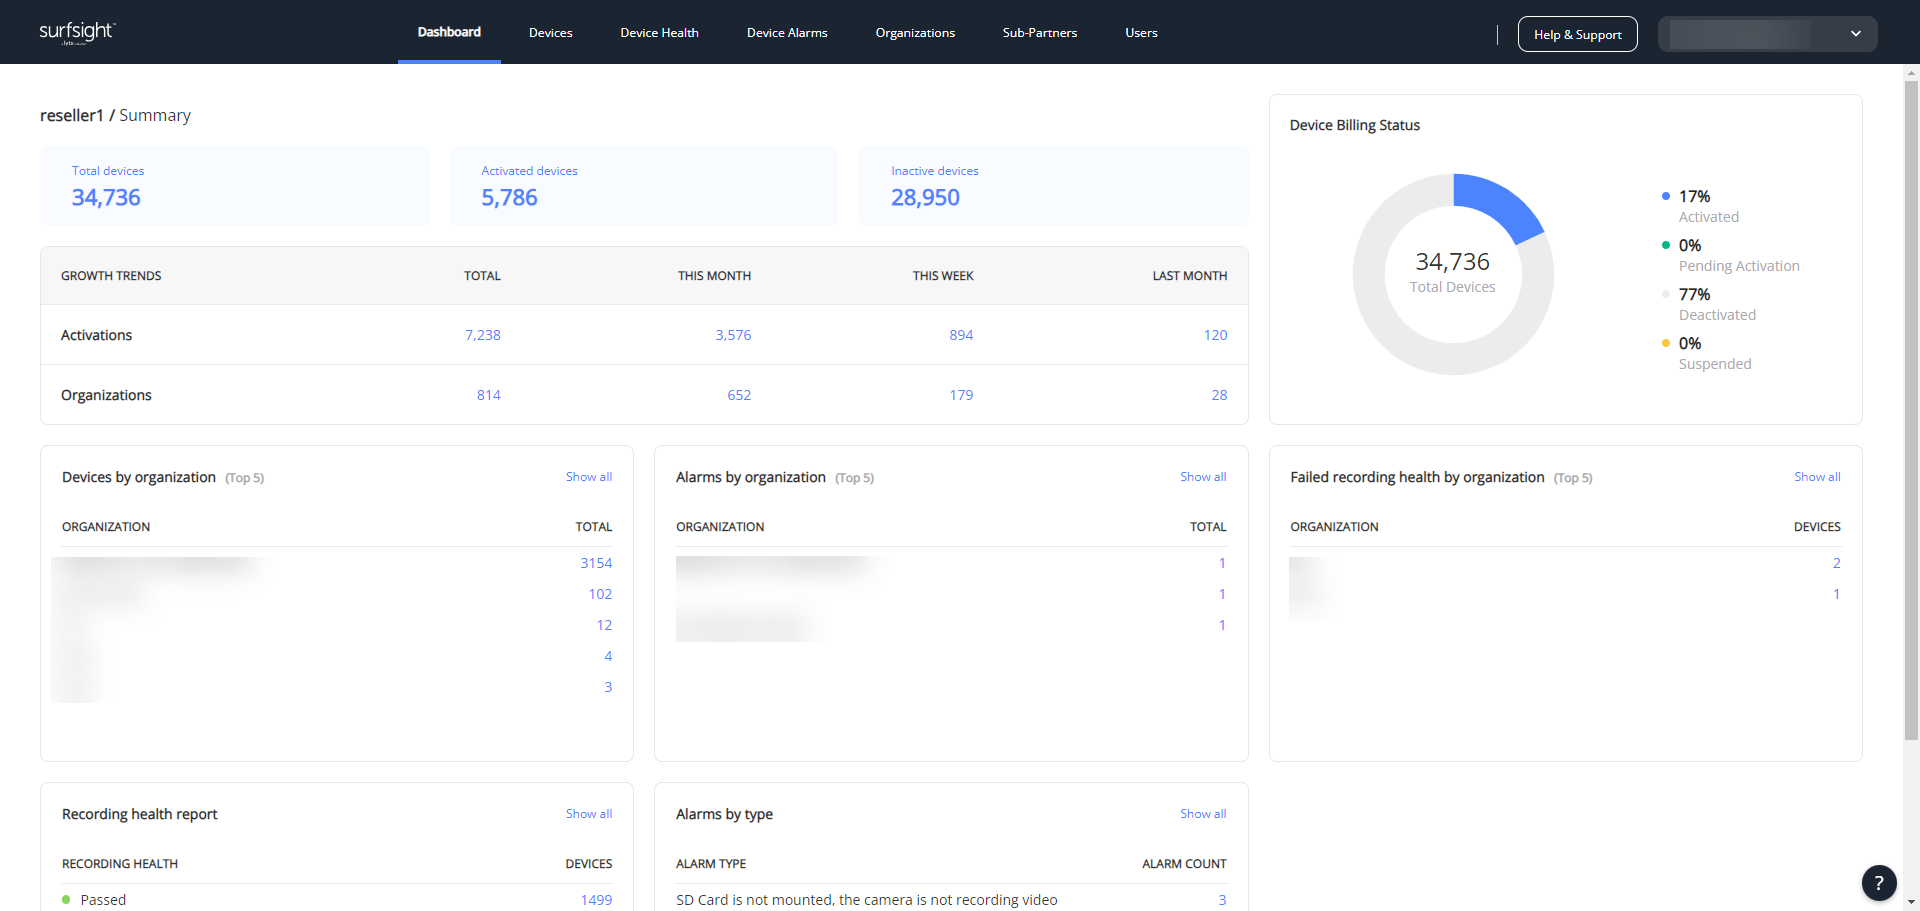Screen dimensions: 1920x911
Task: Expand the account dropdown chevron
Action: [1856, 33]
